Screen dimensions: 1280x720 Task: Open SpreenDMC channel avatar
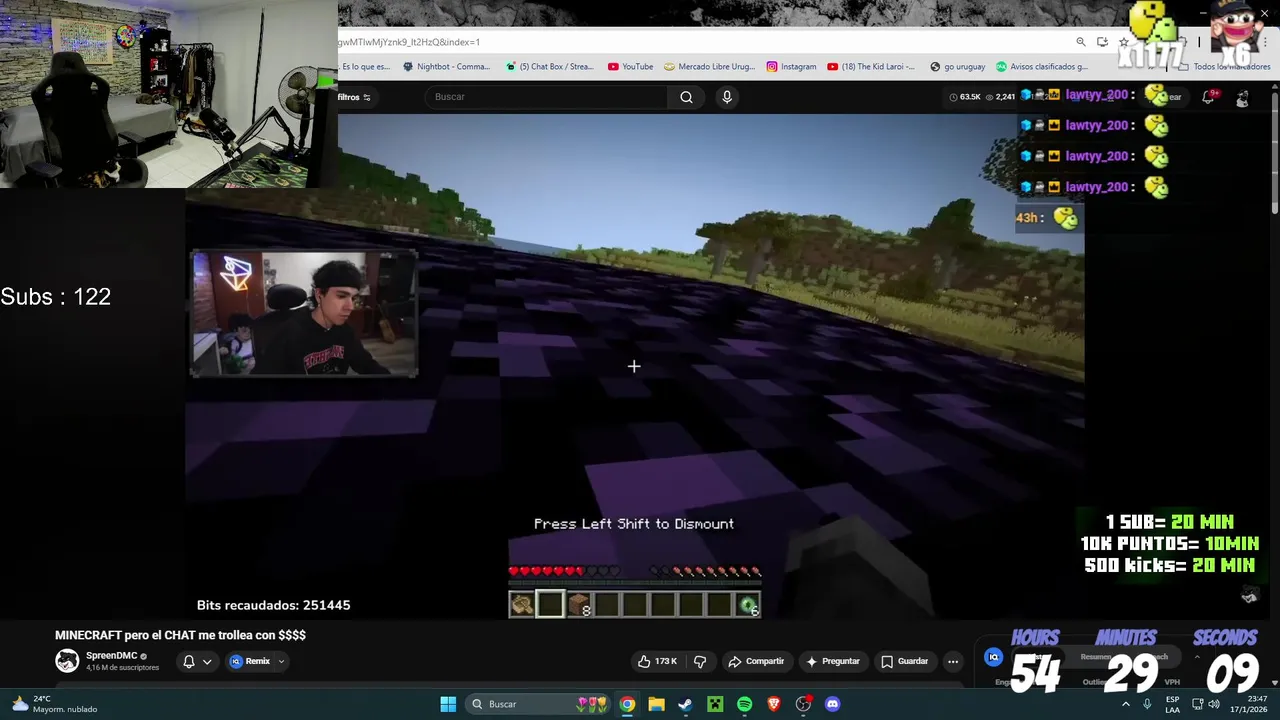67,661
